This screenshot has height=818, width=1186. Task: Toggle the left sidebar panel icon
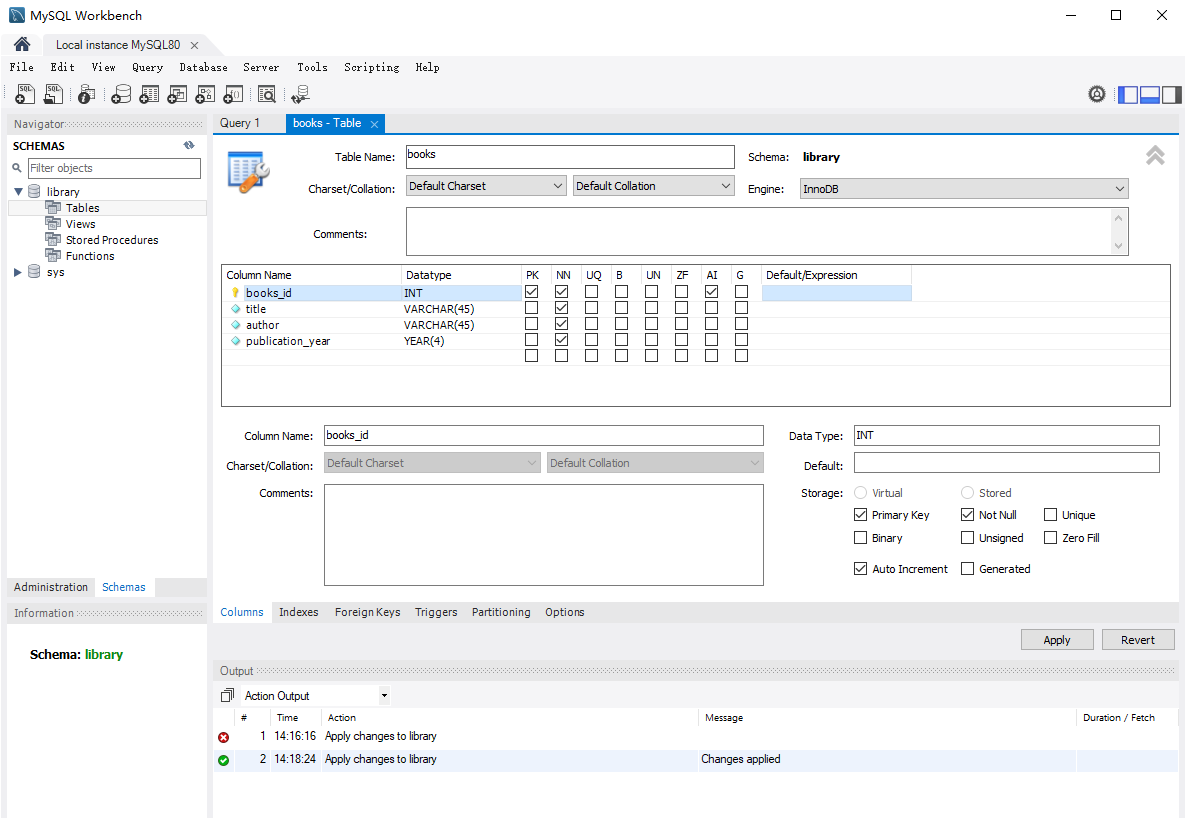1128,95
